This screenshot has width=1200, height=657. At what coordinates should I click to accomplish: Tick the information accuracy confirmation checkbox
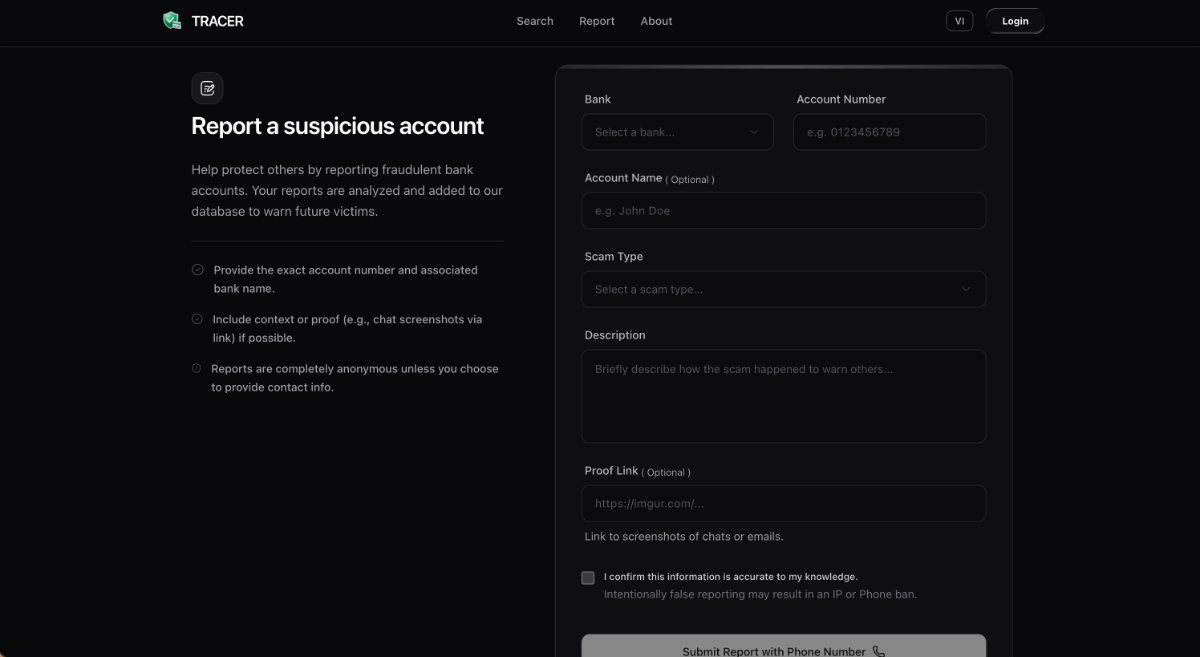click(588, 578)
